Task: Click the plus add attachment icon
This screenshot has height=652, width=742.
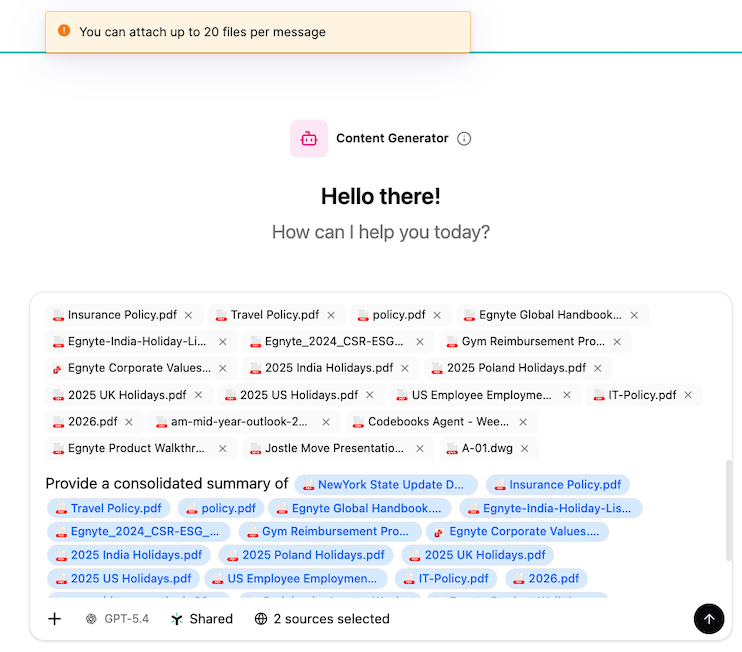Action: point(54,619)
